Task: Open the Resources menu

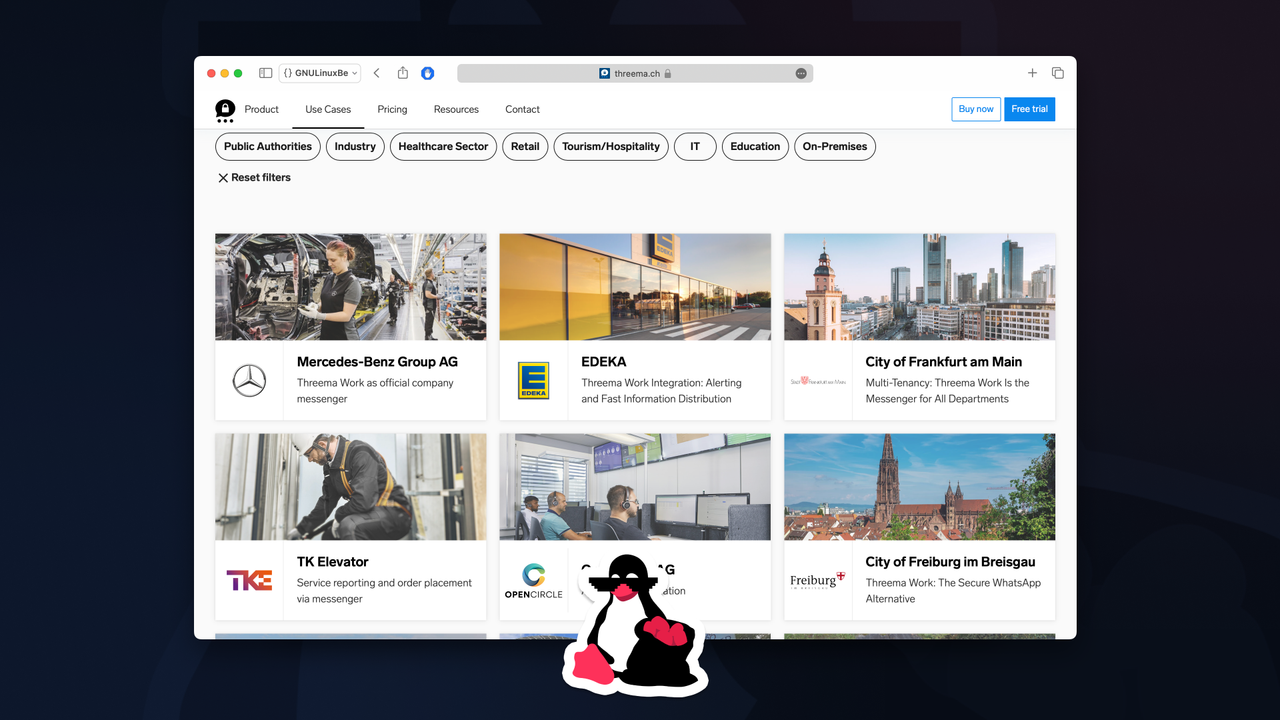Action: click(x=456, y=109)
